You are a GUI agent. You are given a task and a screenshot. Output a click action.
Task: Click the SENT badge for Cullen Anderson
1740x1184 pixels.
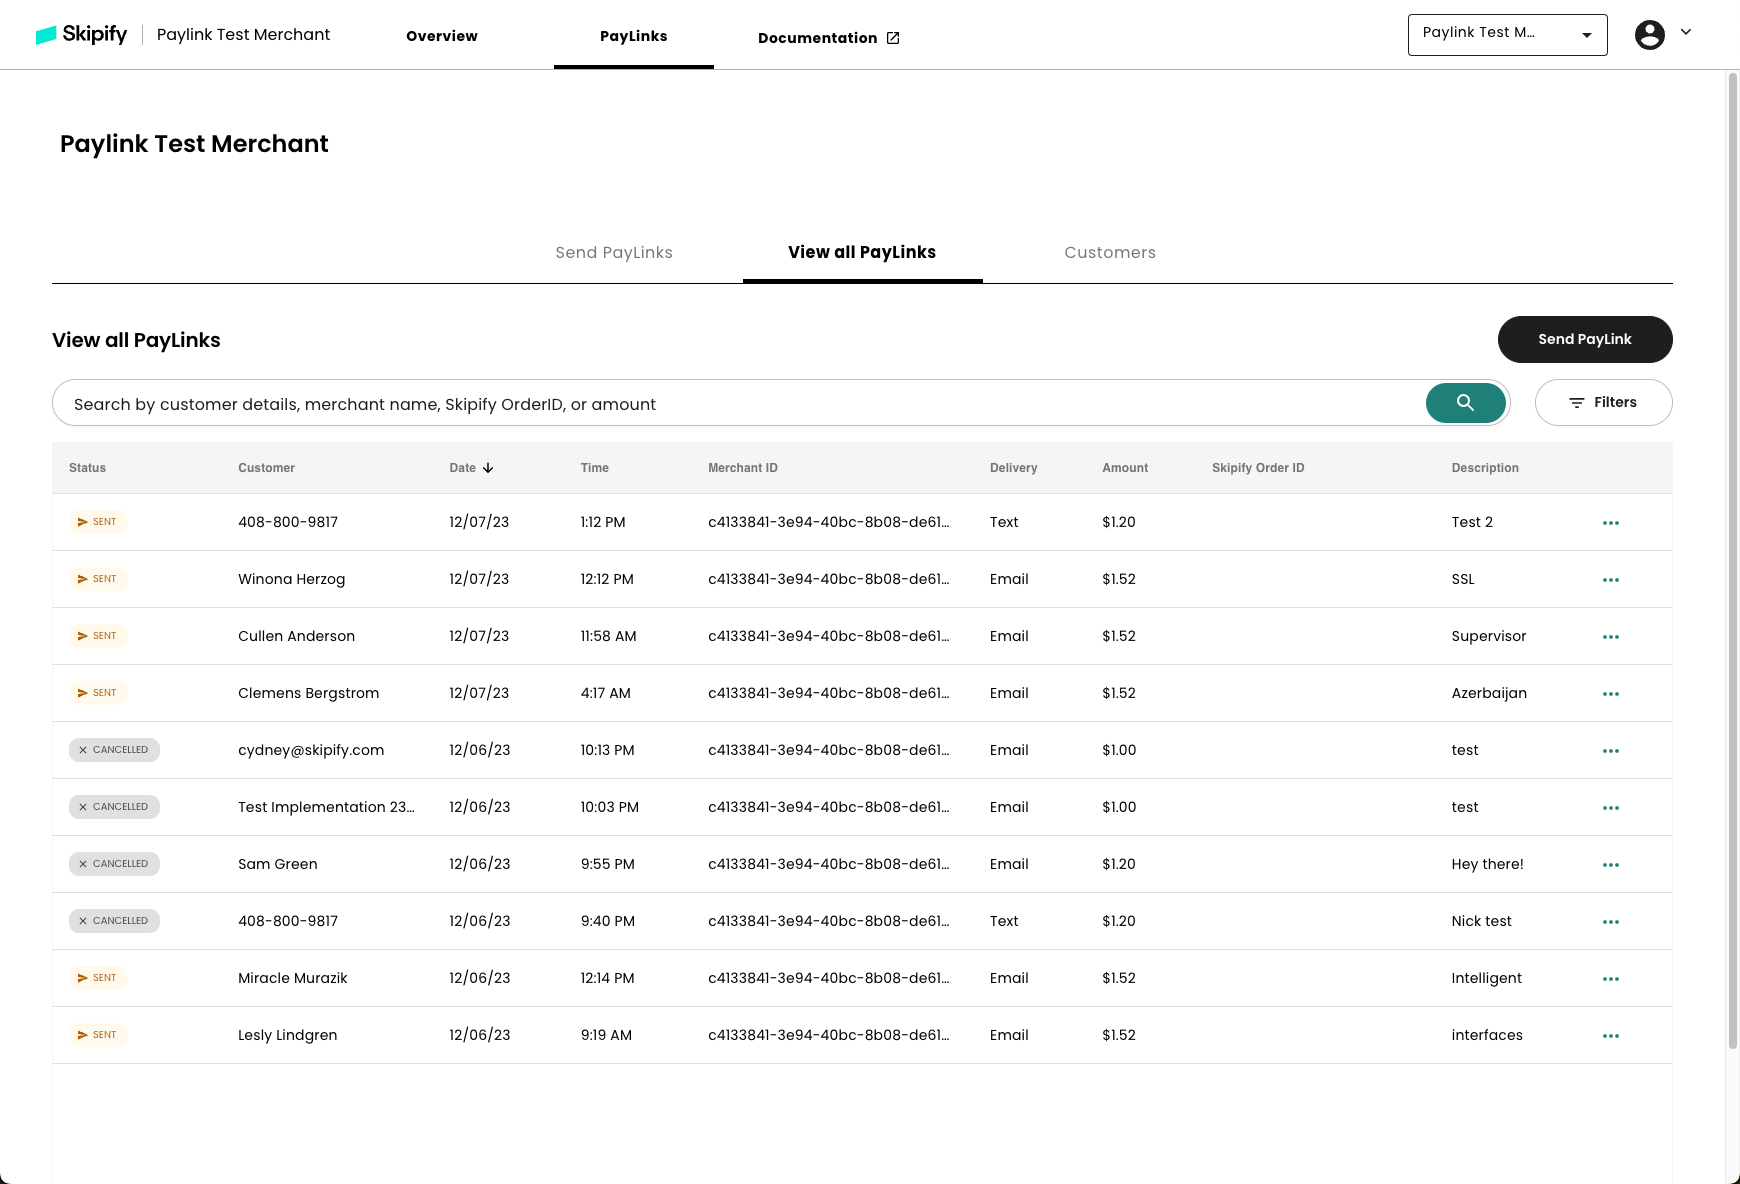click(98, 636)
